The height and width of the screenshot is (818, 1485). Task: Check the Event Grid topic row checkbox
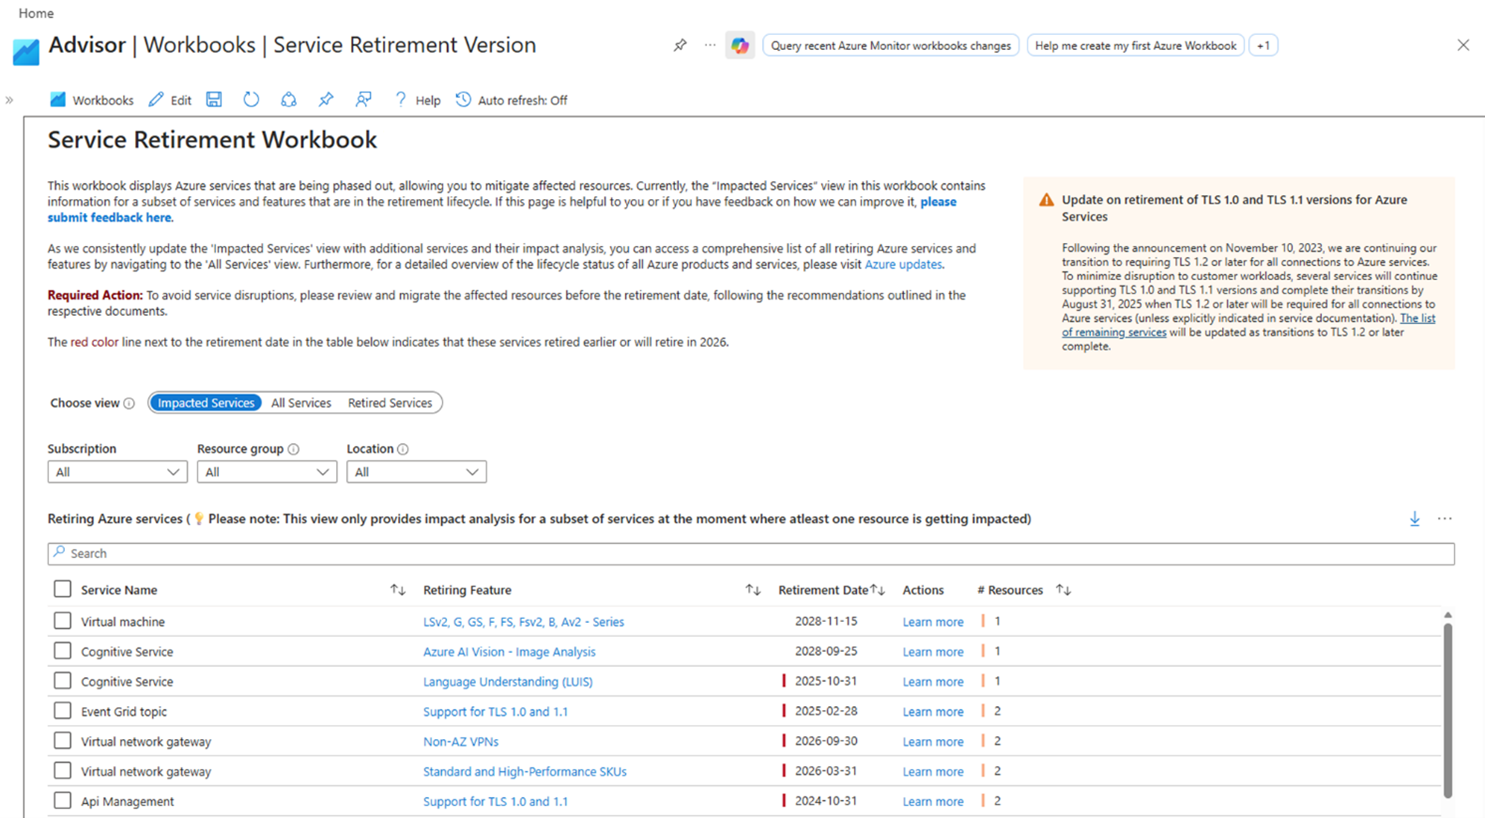click(x=62, y=711)
